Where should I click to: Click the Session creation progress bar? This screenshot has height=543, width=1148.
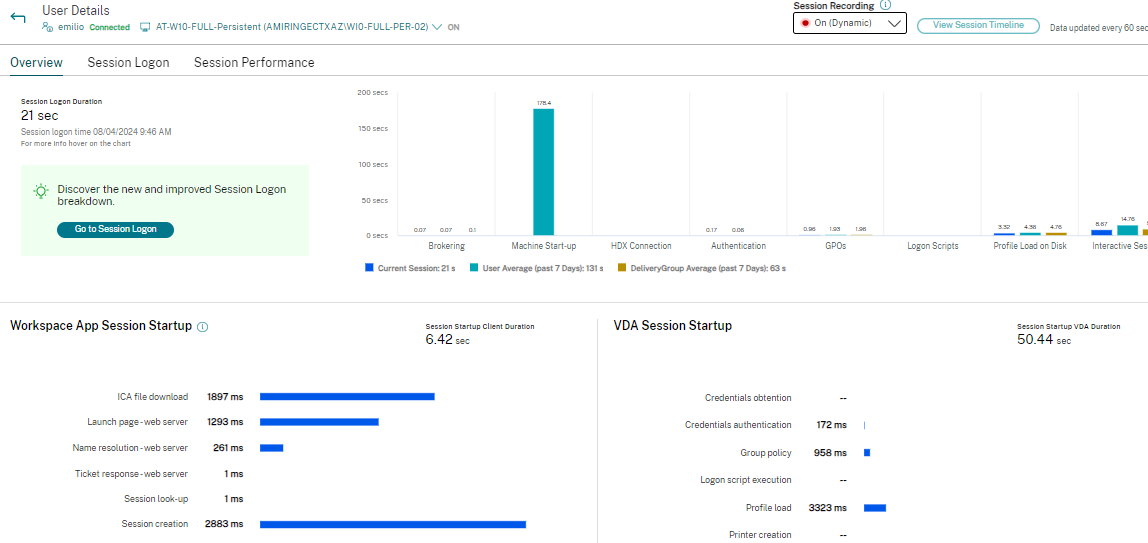[392, 524]
